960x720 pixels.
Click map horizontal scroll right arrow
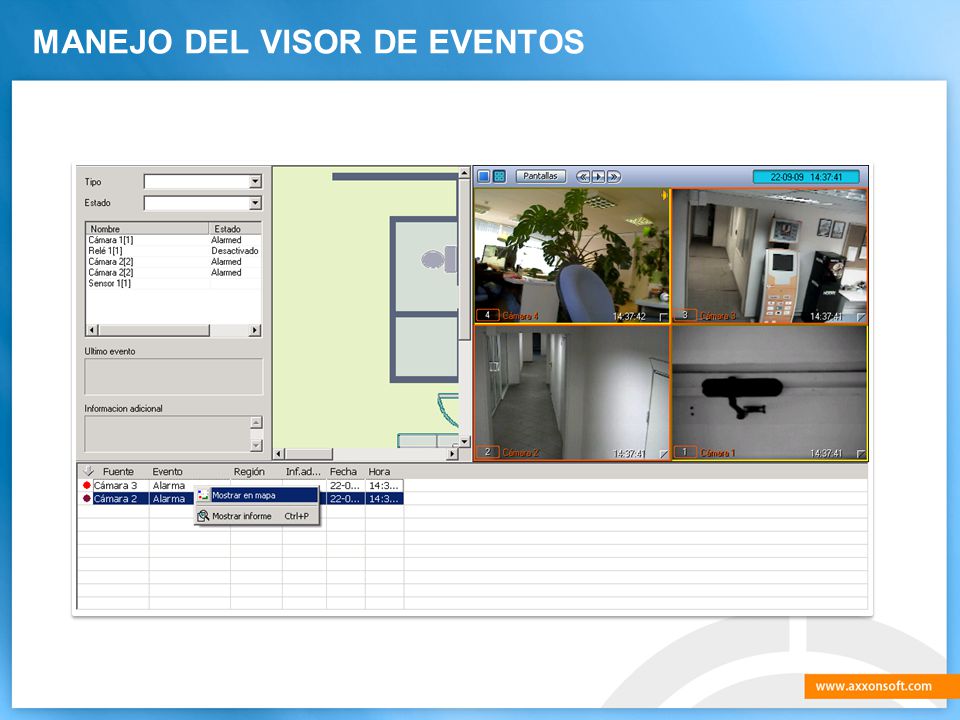pos(452,454)
